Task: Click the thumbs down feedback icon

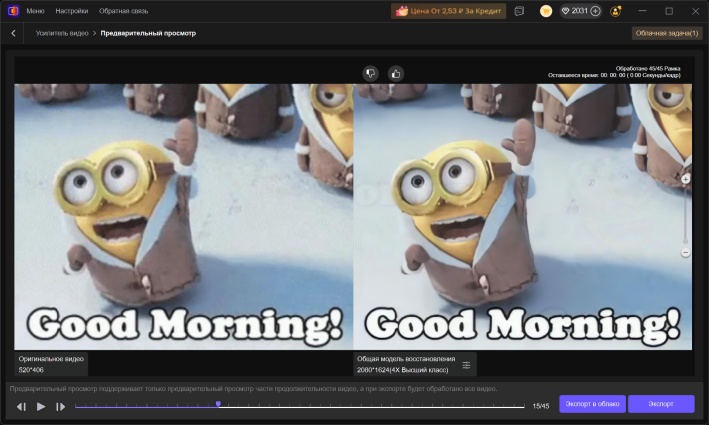Action: click(370, 73)
